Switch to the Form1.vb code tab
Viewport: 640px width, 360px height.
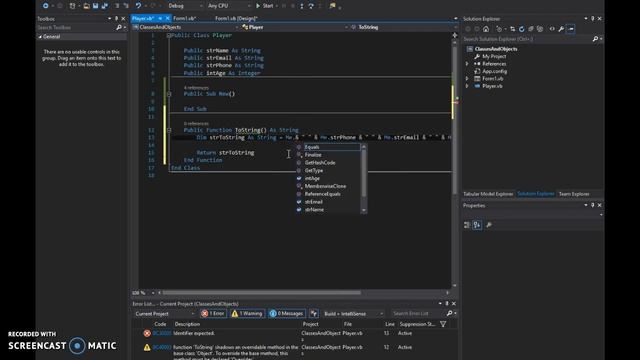point(184,18)
